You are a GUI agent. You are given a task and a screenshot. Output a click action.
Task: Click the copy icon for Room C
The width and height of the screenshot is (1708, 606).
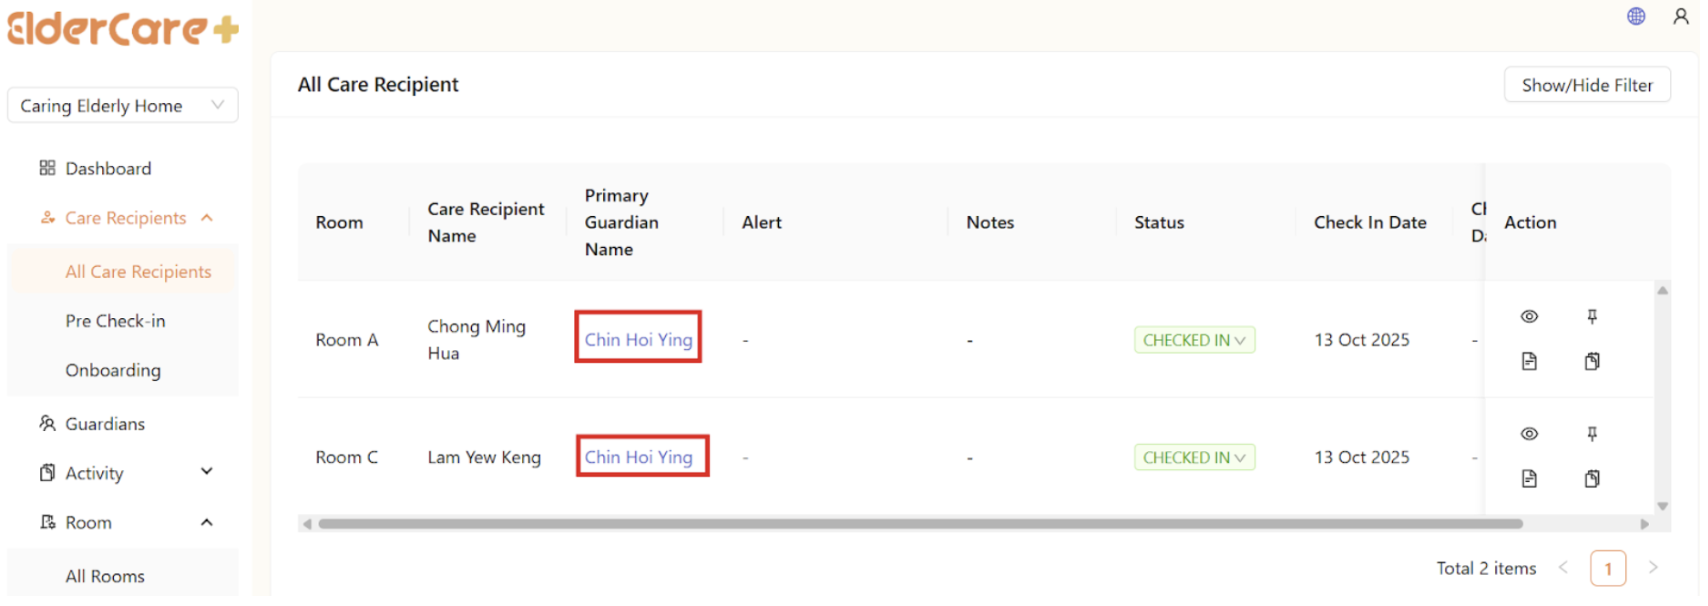tap(1592, 479)
